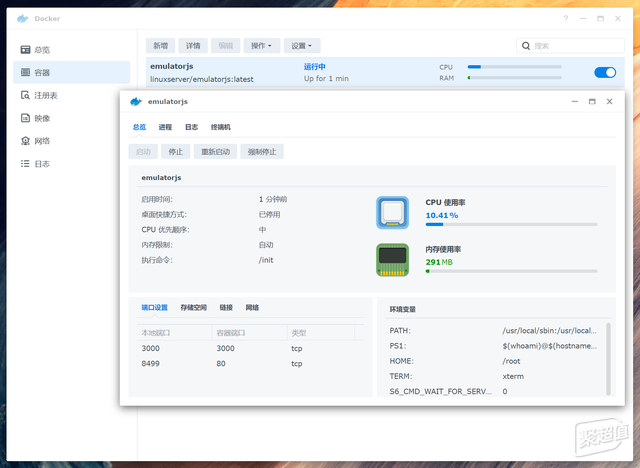Image resolution: width=640 pixels, height=468 pixels.
Task: Click the disabled 编辑 edit button
Action: point(226,46)
